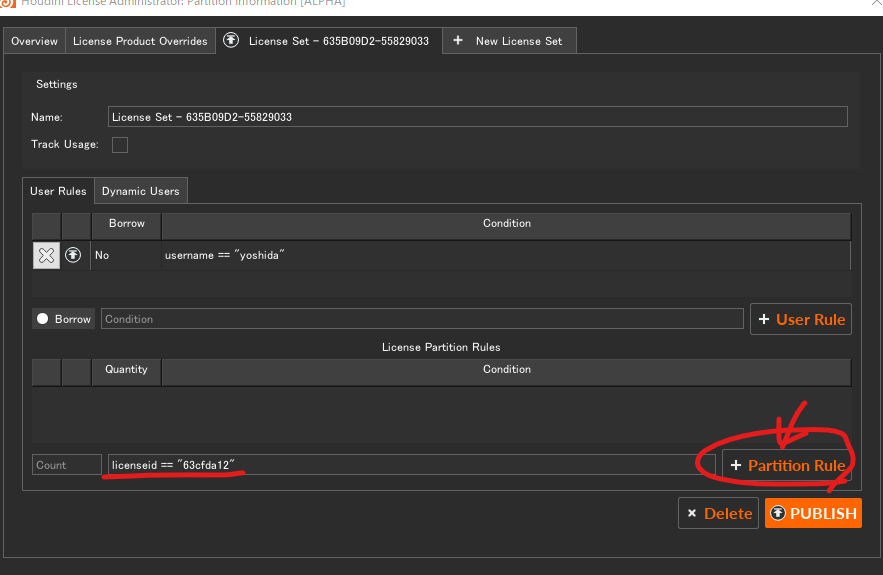This screenshot has width=883, height=575.
Task: Switch to the Overview tab
Action: point(34,41)
